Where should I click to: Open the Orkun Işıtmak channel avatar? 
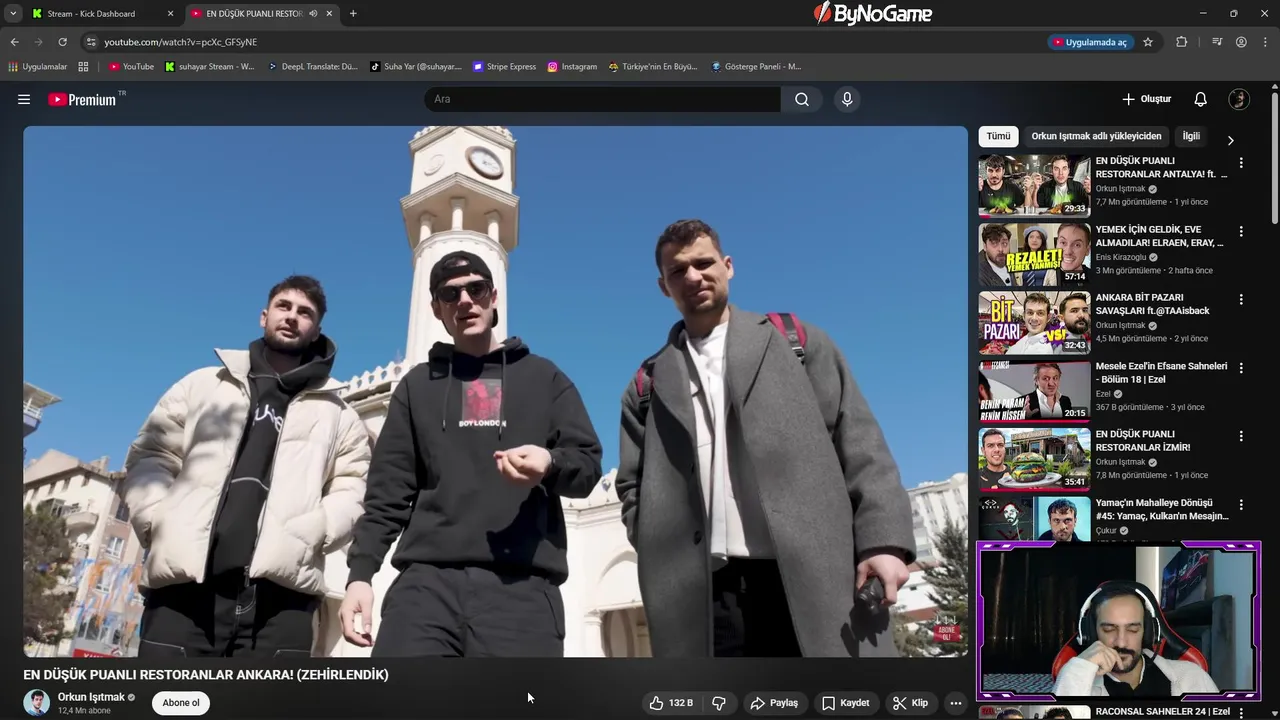point(37,703)
